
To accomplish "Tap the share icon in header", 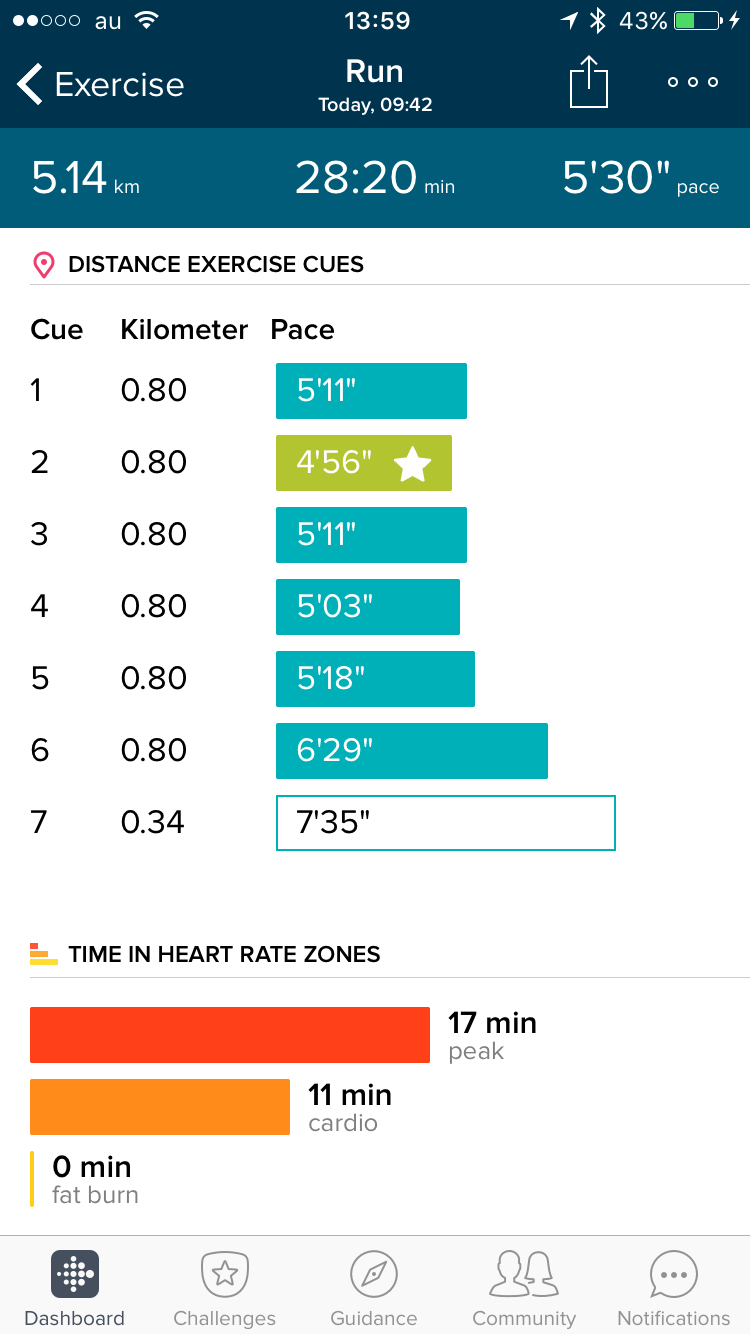I will coord(588,82).
